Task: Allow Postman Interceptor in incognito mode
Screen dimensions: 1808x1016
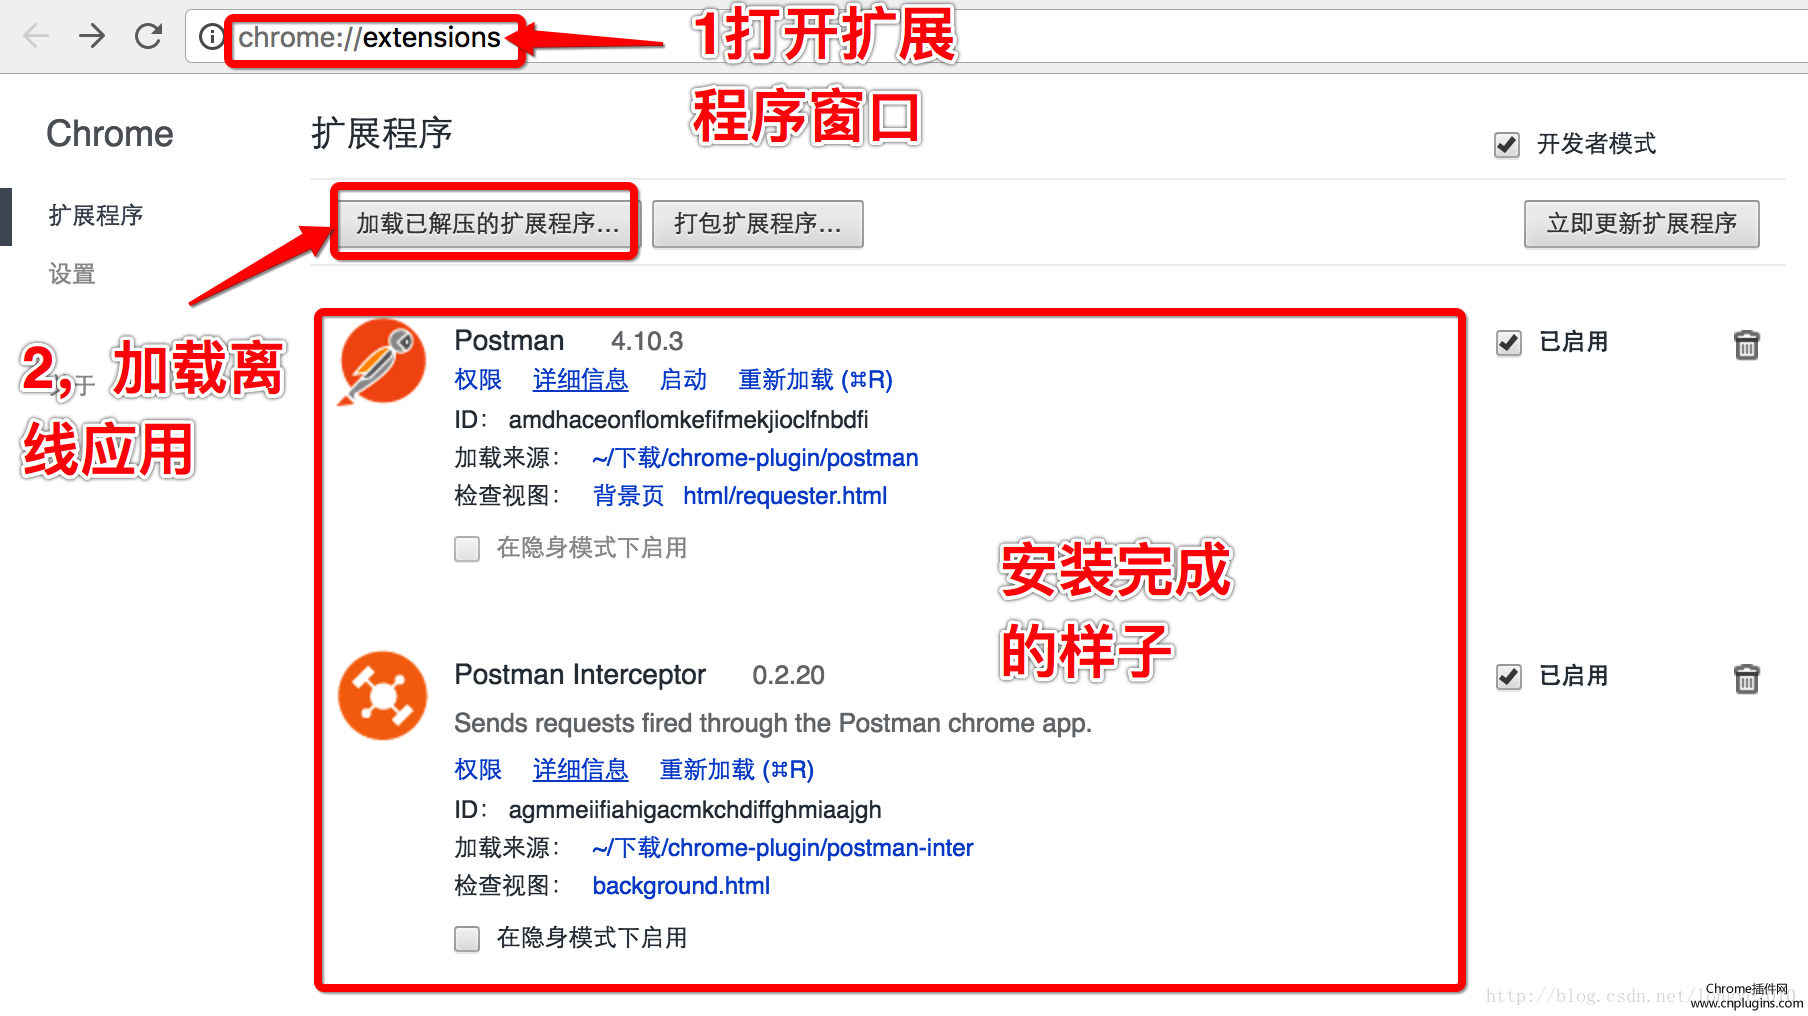Action: [467, 939]
